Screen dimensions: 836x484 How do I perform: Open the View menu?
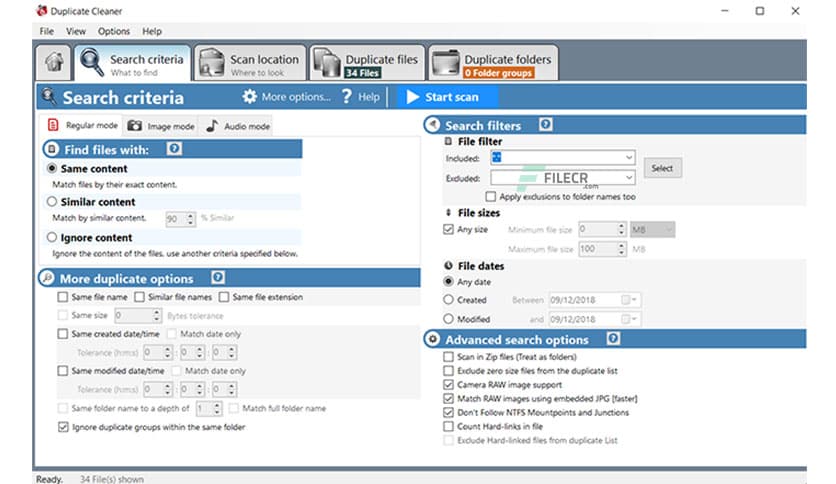[x=76, y=31]
